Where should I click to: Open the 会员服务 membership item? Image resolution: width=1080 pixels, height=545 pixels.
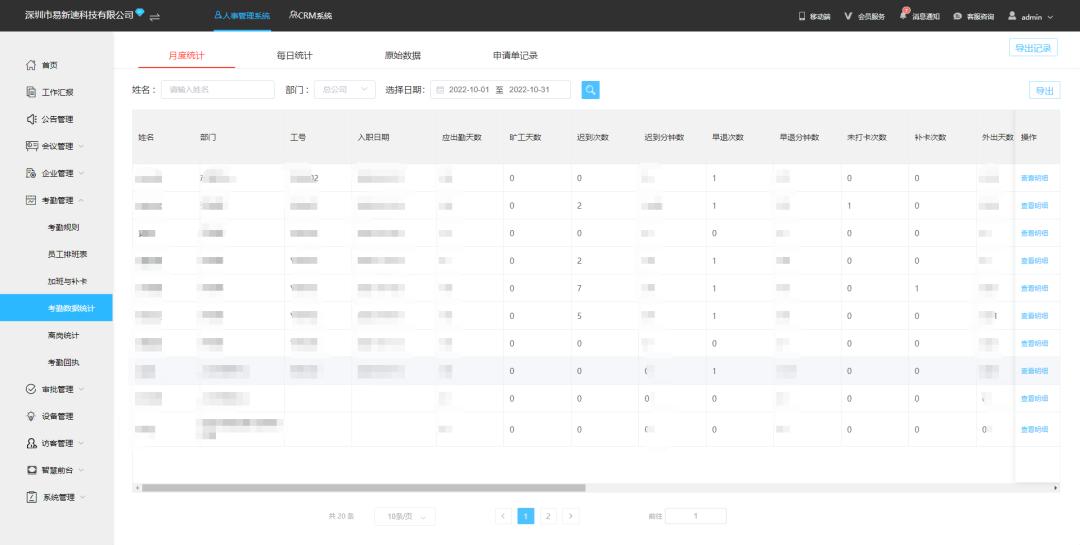coord(864,16)
